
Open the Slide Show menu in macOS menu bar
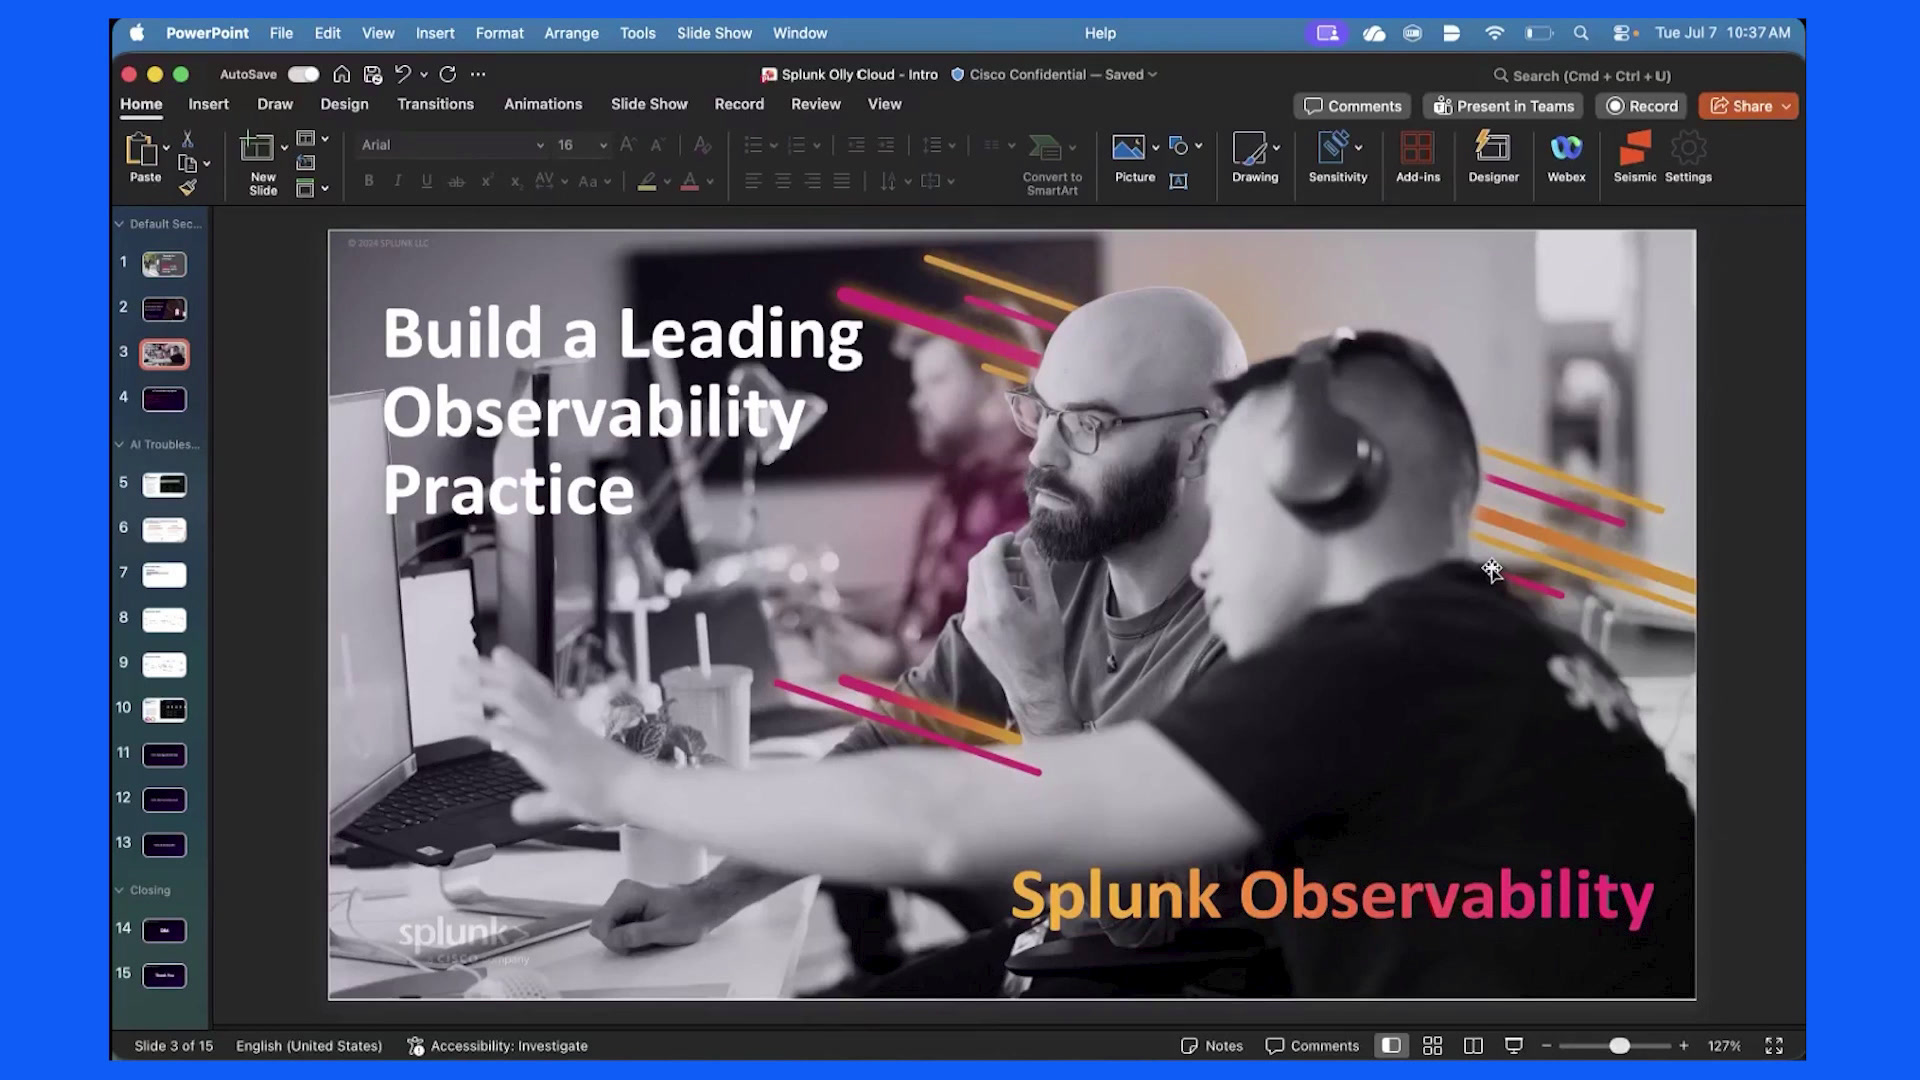pos(714,33)
